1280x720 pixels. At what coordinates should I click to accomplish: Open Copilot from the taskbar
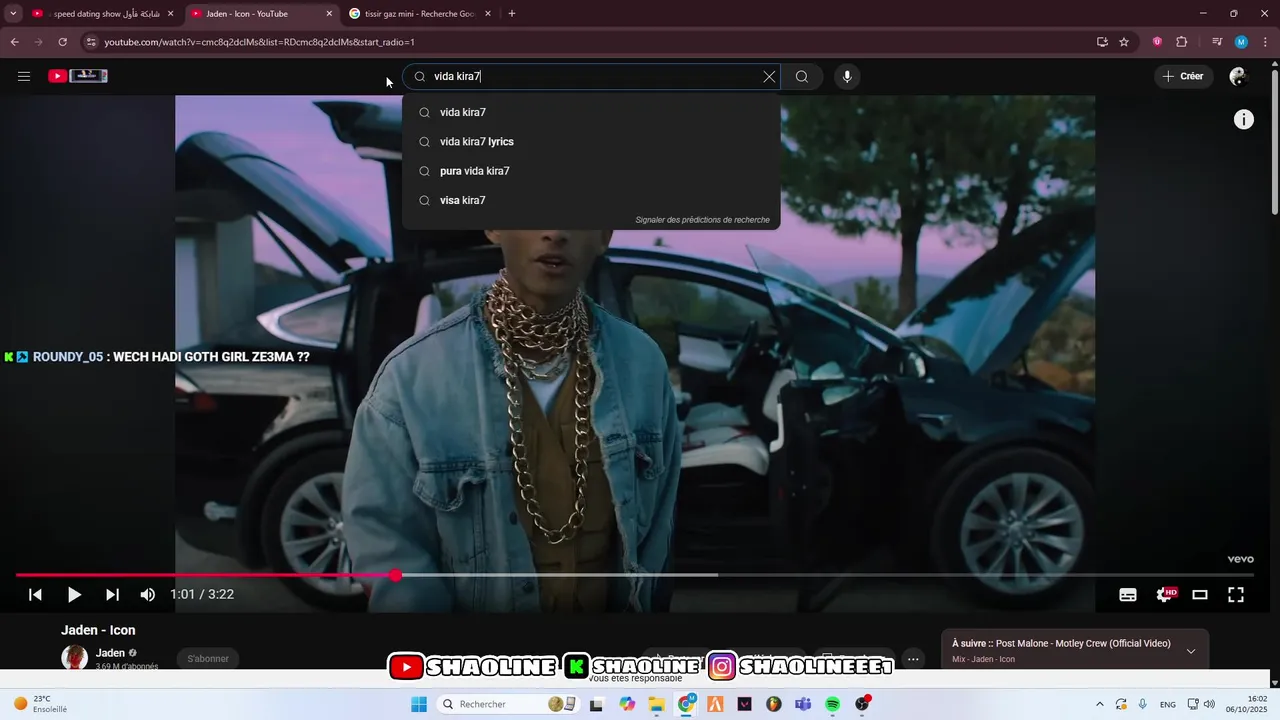click(x=627, y=704)
